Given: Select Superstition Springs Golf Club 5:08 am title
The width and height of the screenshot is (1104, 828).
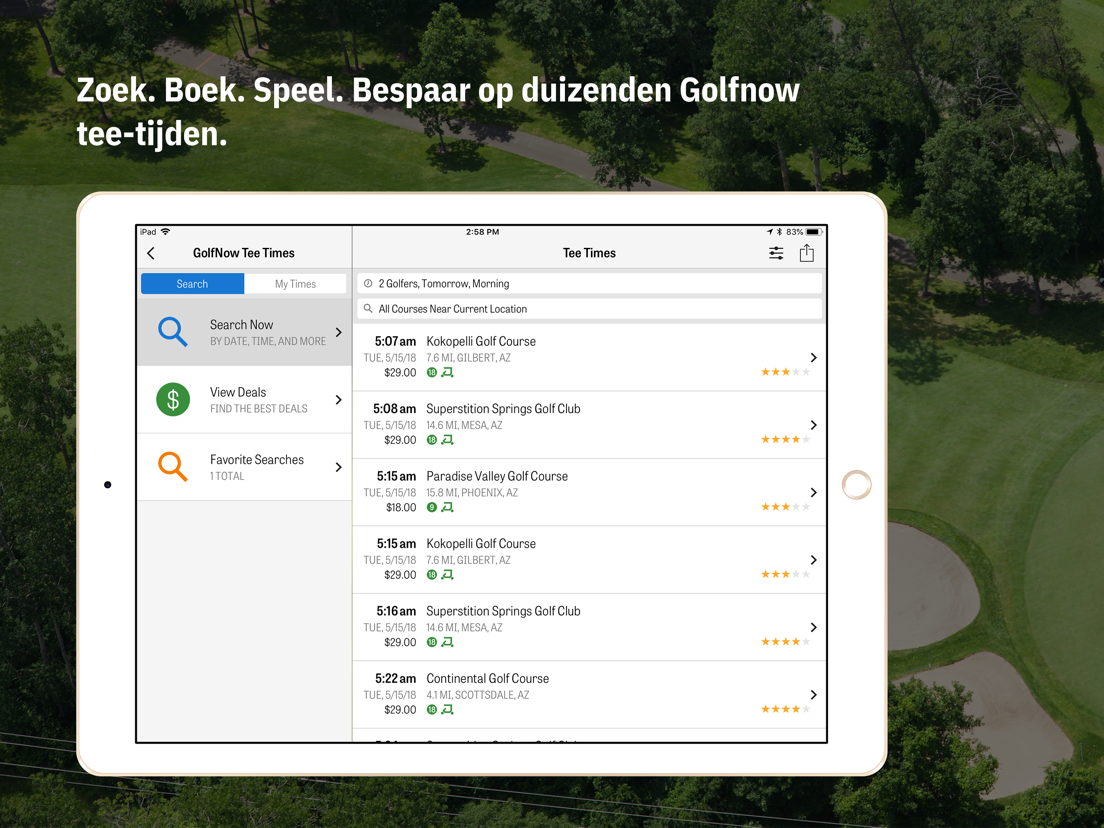Looking at the screenshot, I should pyautogui.click(x=503, y=409).
